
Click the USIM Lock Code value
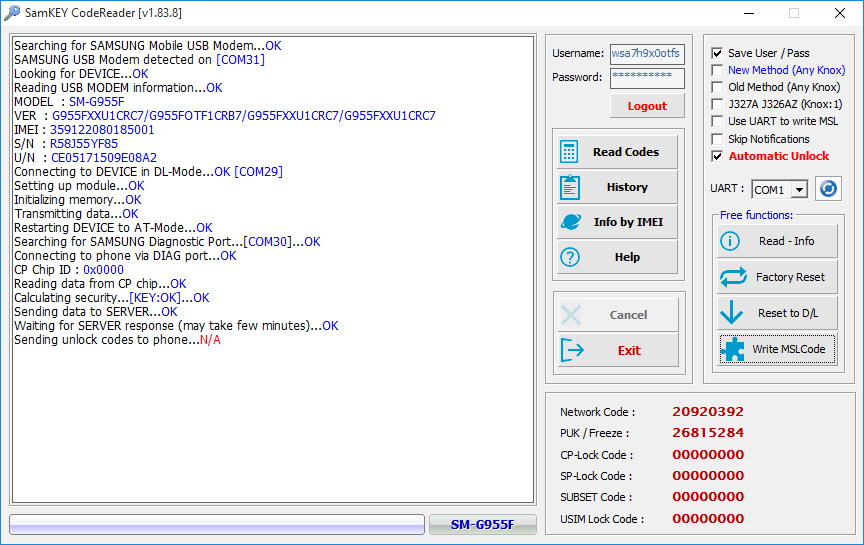708,519
